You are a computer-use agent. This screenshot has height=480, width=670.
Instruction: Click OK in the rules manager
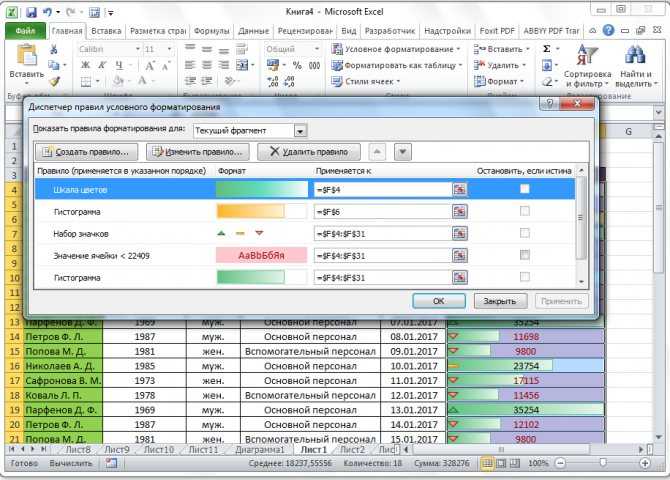pyautogui.click(x=439, y=301)
